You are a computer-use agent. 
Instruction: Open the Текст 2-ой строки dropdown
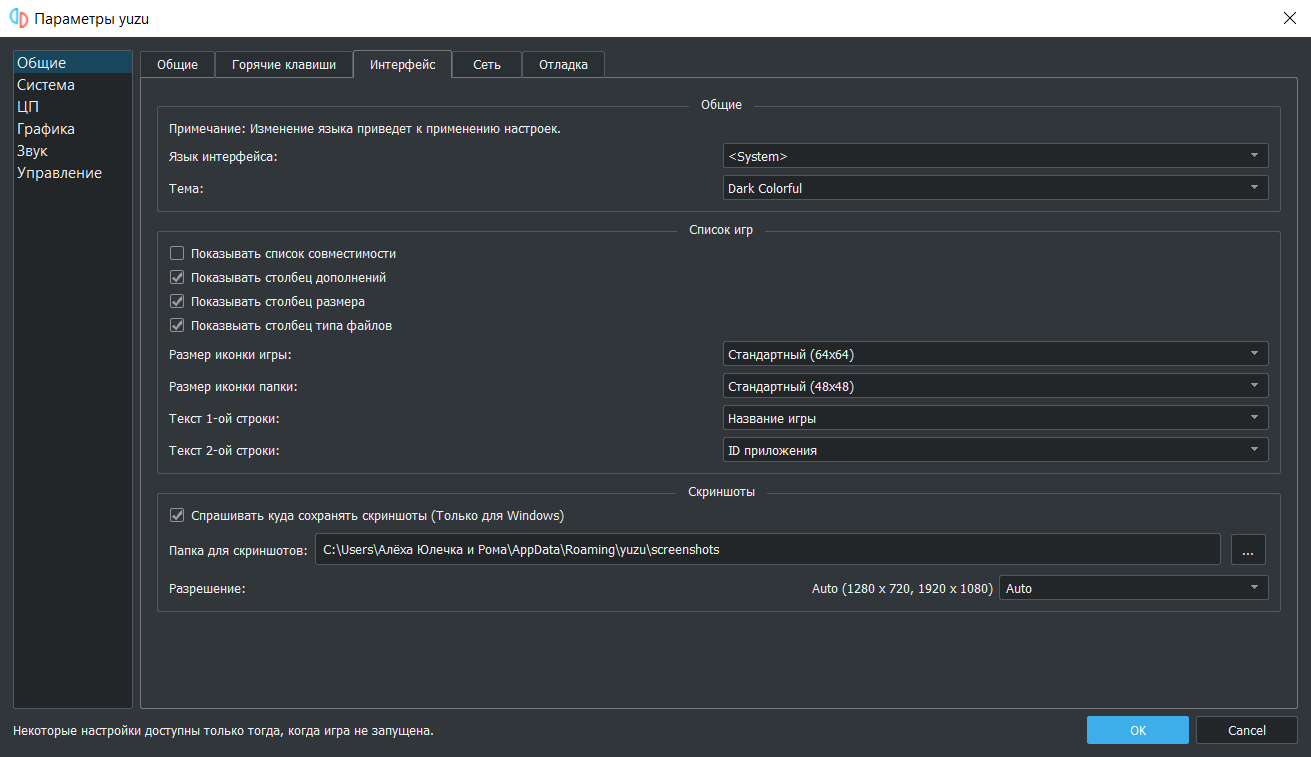(x=995, y=450)
